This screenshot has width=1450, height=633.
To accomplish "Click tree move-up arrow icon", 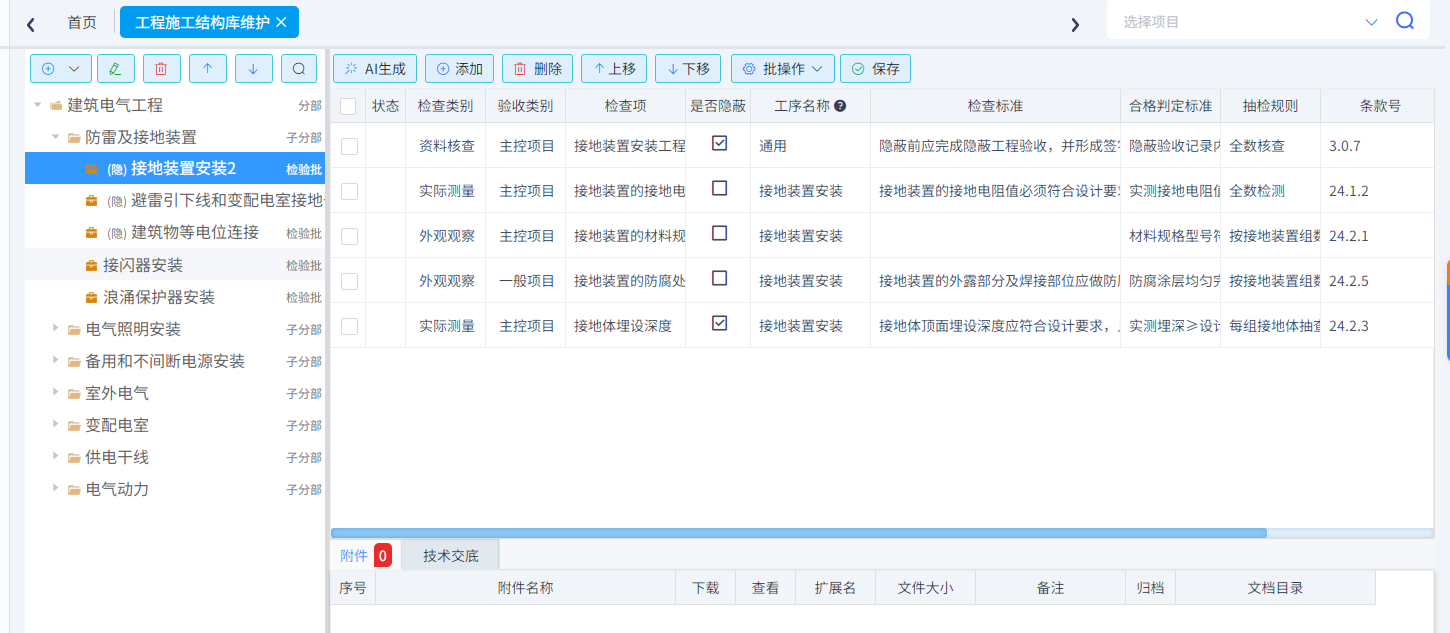I will [207, 68].
